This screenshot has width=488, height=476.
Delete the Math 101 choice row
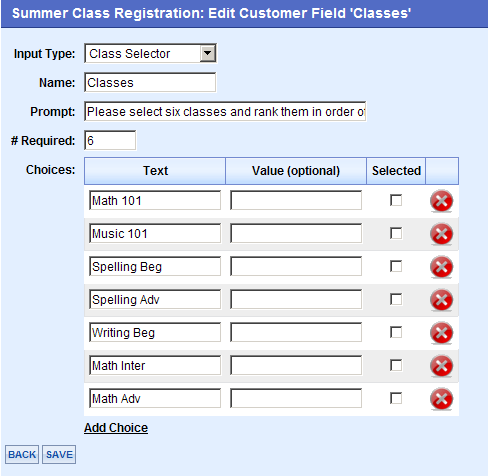[x=441, y=201]
